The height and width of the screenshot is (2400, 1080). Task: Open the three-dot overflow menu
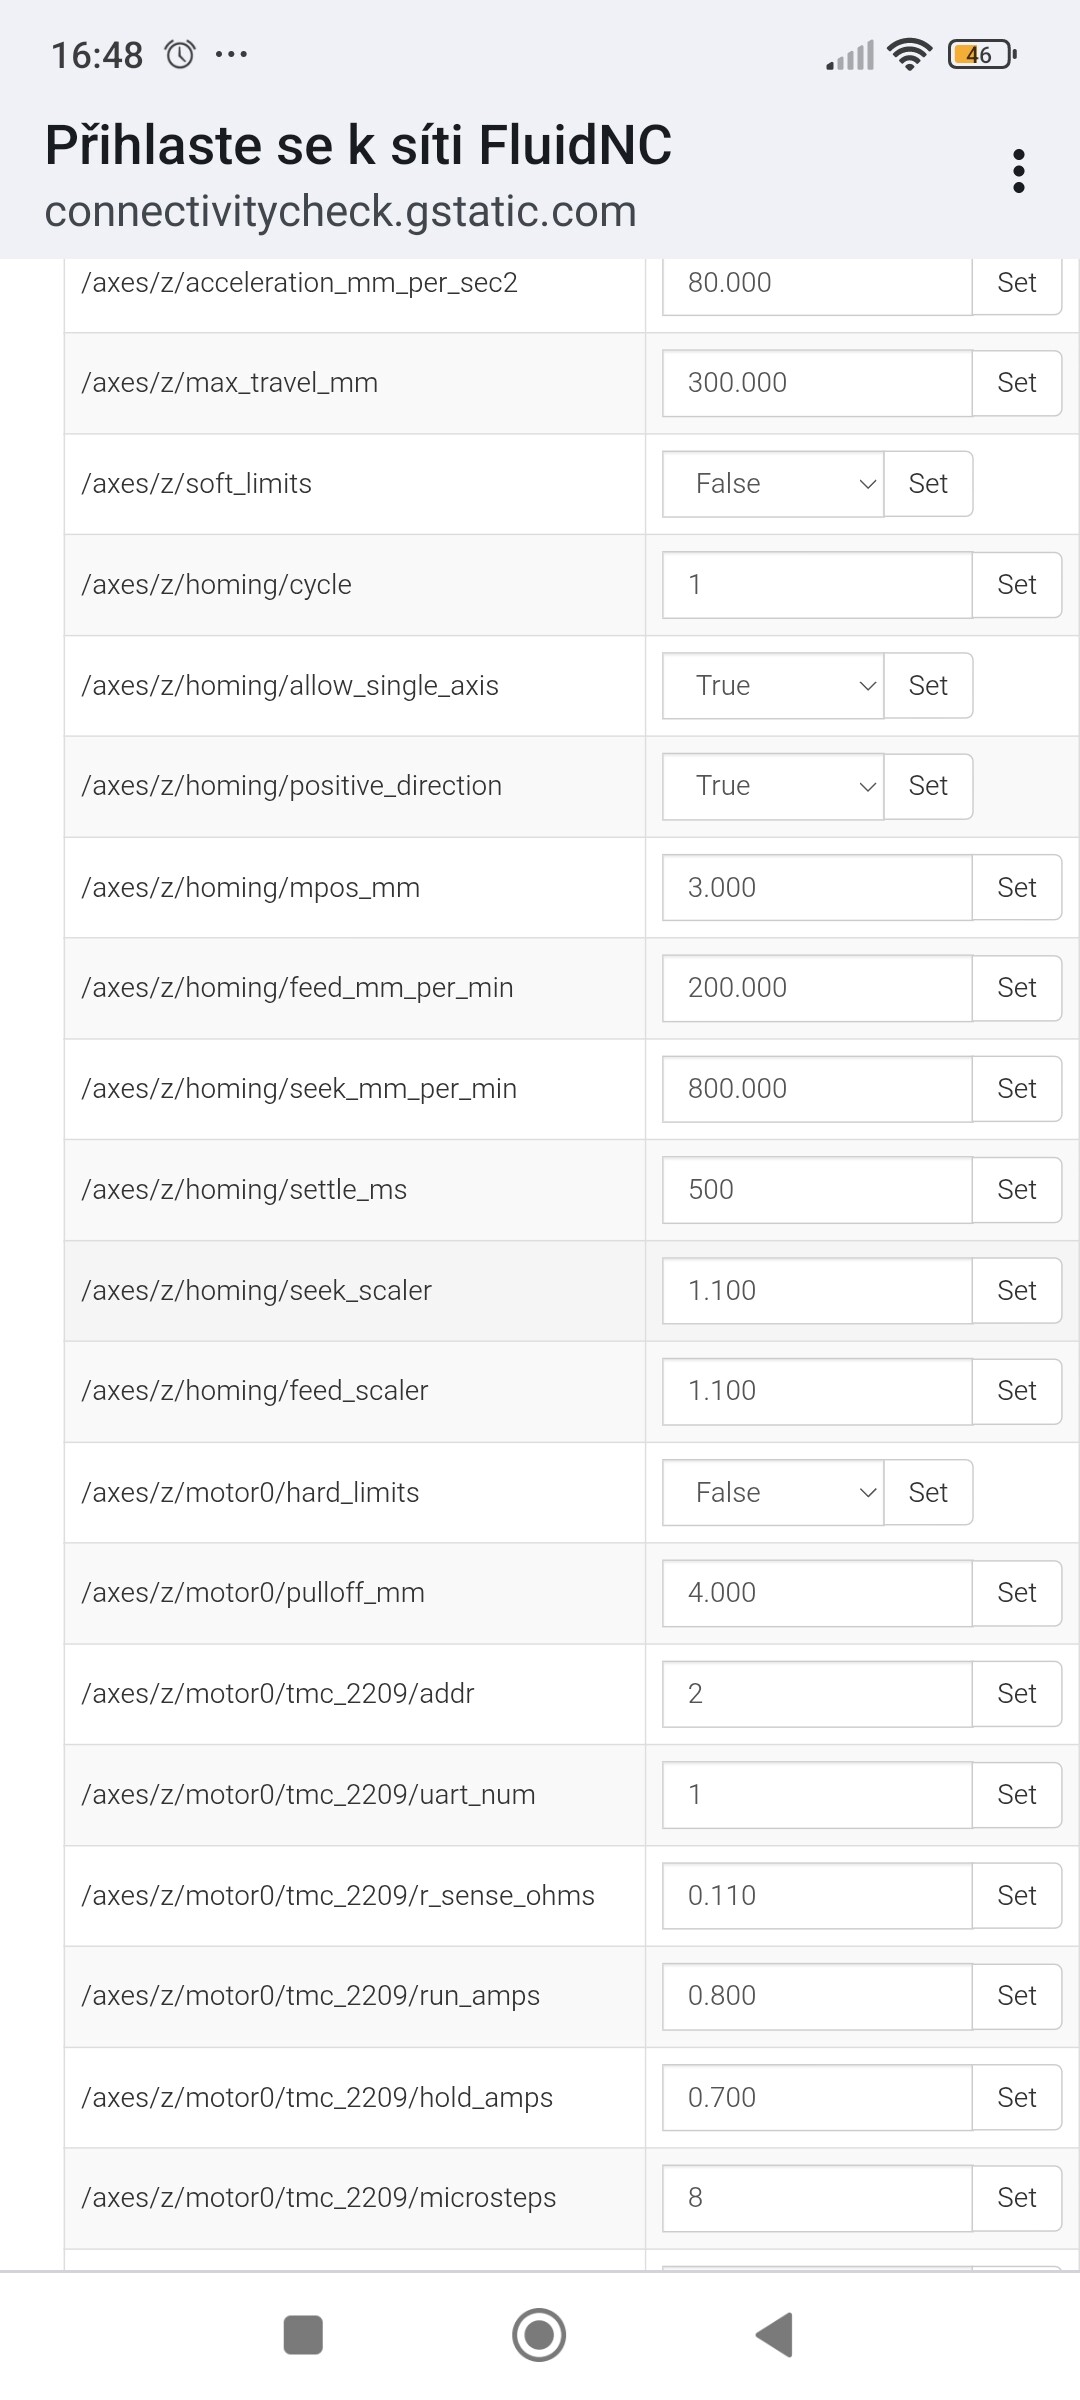coord(1018,171)
